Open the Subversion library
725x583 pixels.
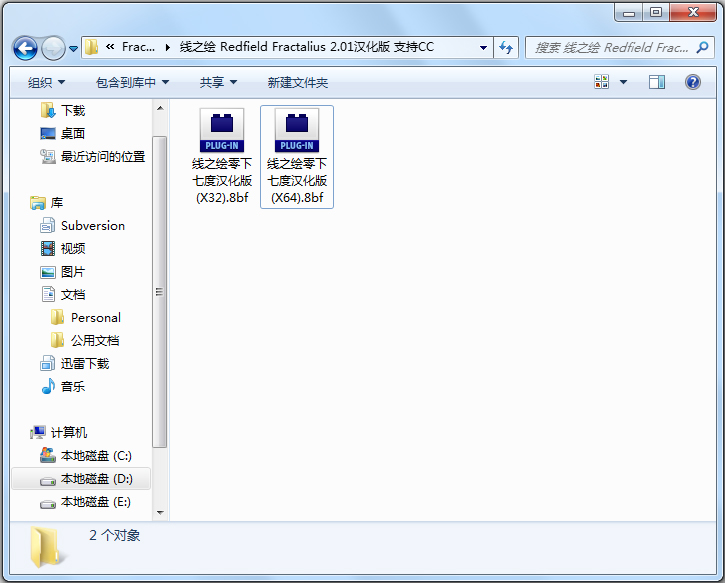(92, 226)
